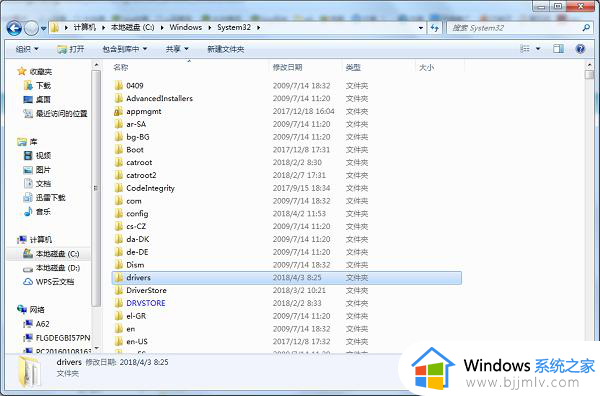
Task: Open the 包含到库中 menu
Action: [125, 49]
